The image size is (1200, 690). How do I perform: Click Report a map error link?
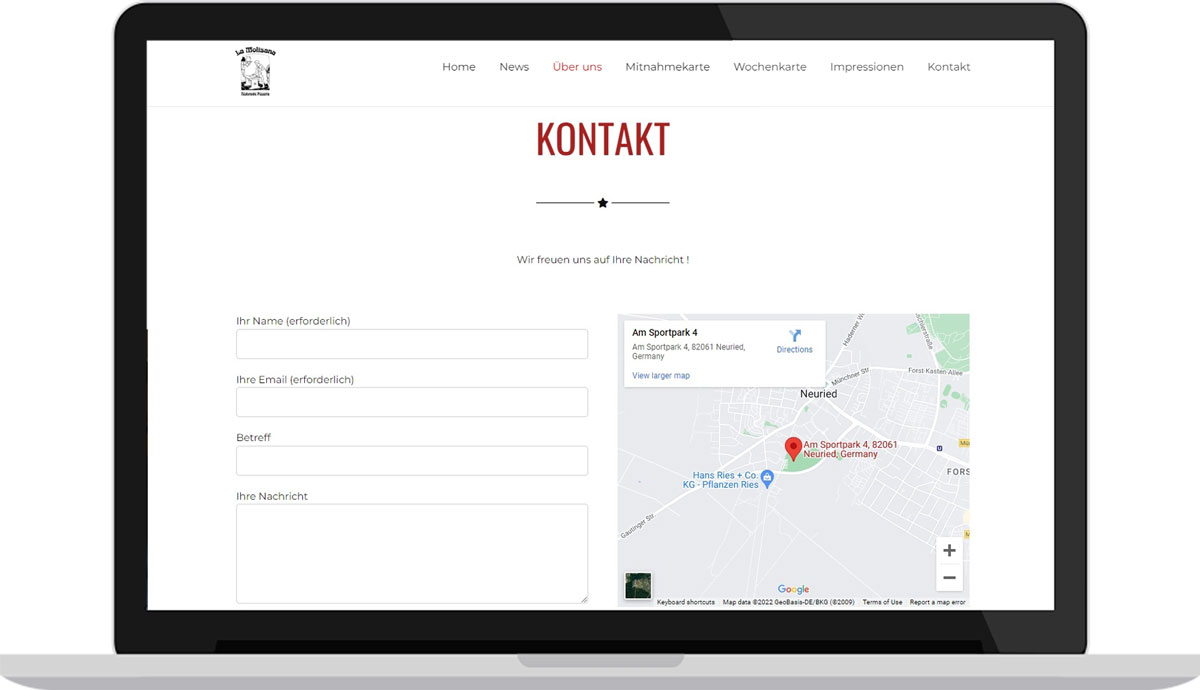pos(937,602)
